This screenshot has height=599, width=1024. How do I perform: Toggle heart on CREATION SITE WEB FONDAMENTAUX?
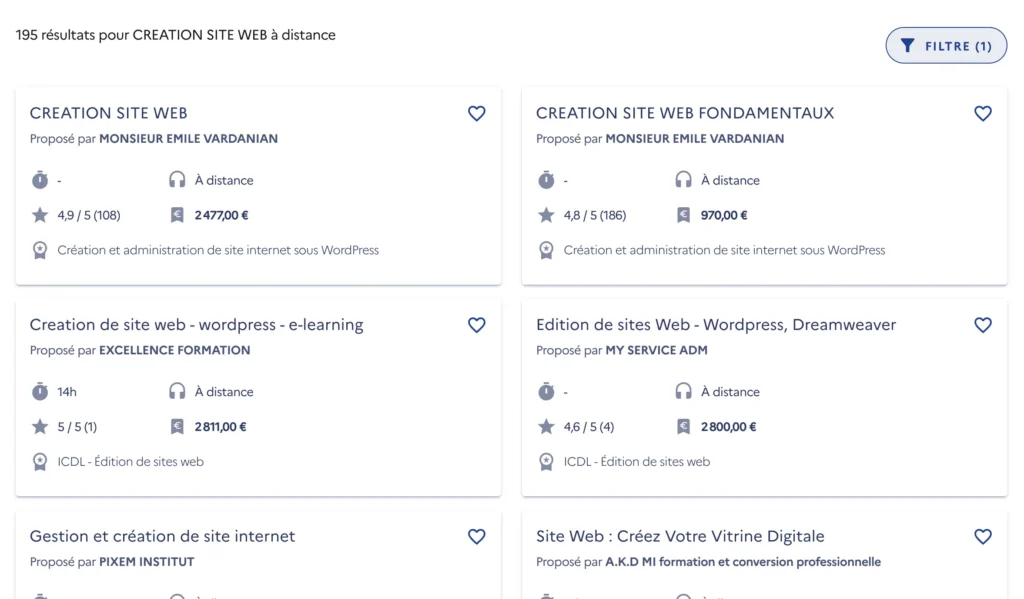(983, 114)
